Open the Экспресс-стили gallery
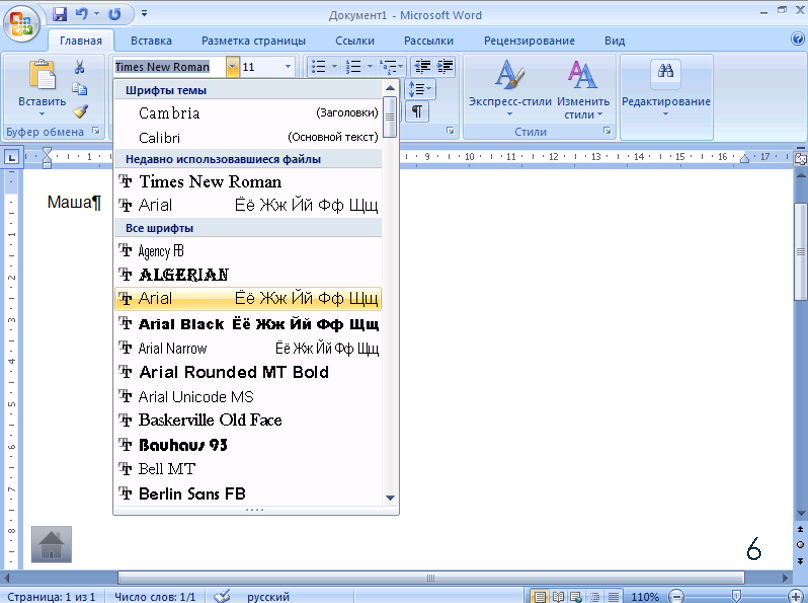 click(x=510, y=89)
